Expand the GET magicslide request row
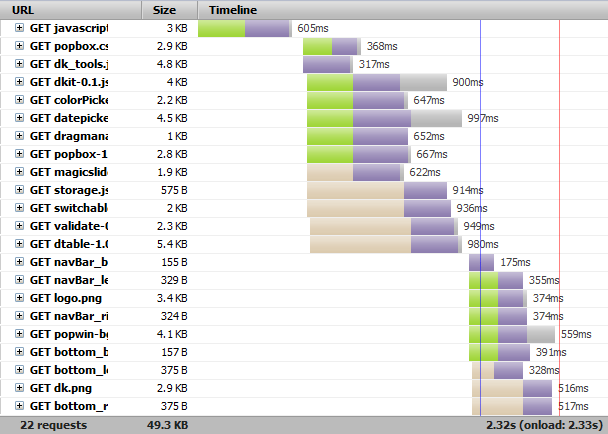The width and height of the screenshot is (608, 434). (19, 172)
